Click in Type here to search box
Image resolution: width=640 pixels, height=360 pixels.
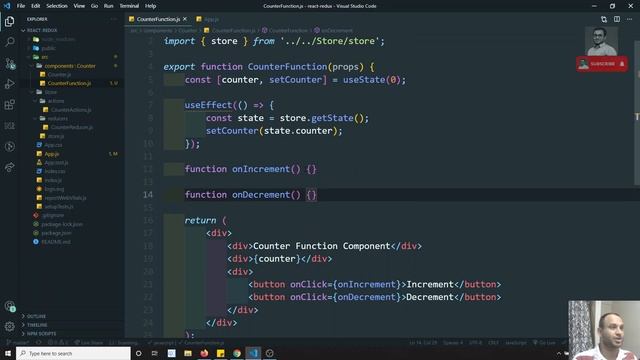pyautogui.click(x=73, y=353)
